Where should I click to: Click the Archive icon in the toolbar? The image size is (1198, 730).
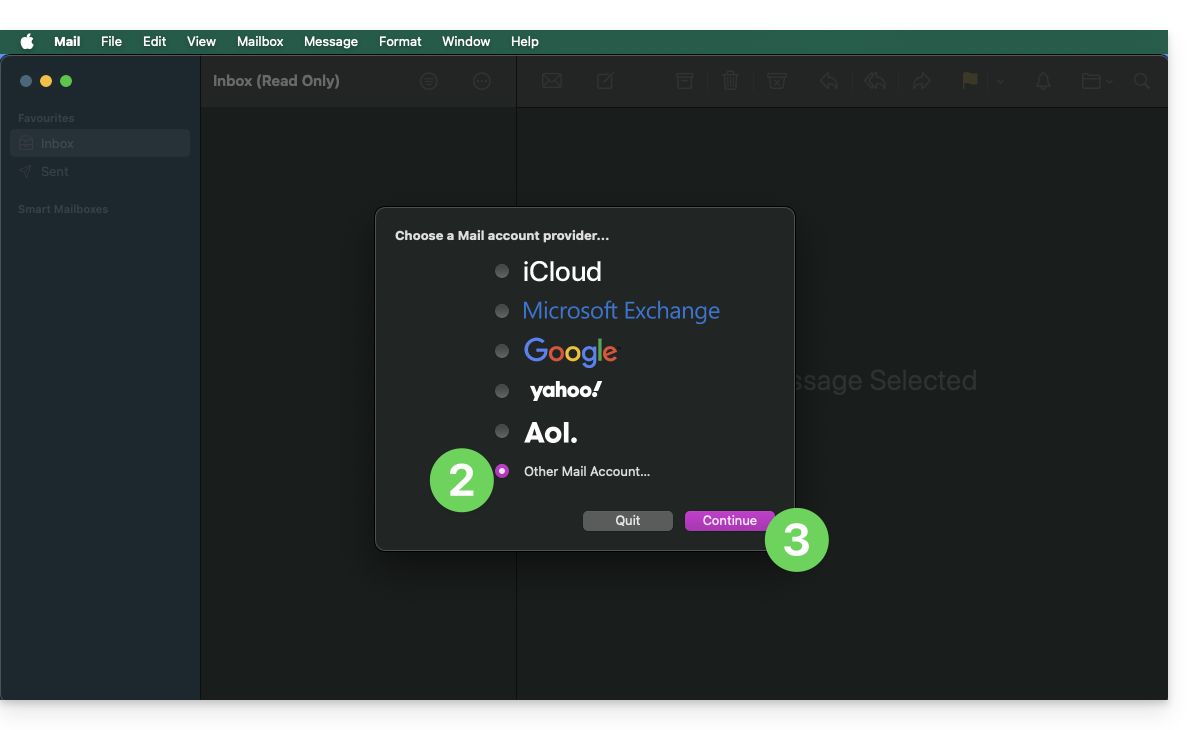pos(684,81)
